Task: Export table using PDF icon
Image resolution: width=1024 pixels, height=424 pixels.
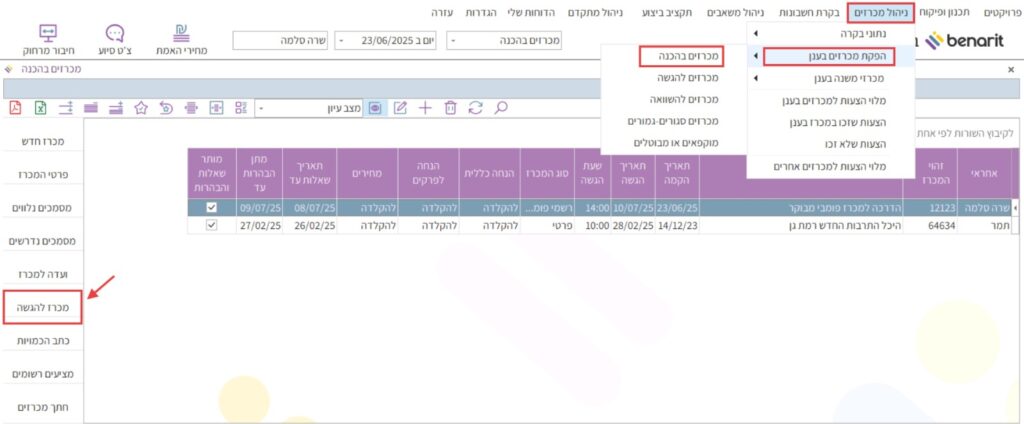Action: (x=15, y=107)
